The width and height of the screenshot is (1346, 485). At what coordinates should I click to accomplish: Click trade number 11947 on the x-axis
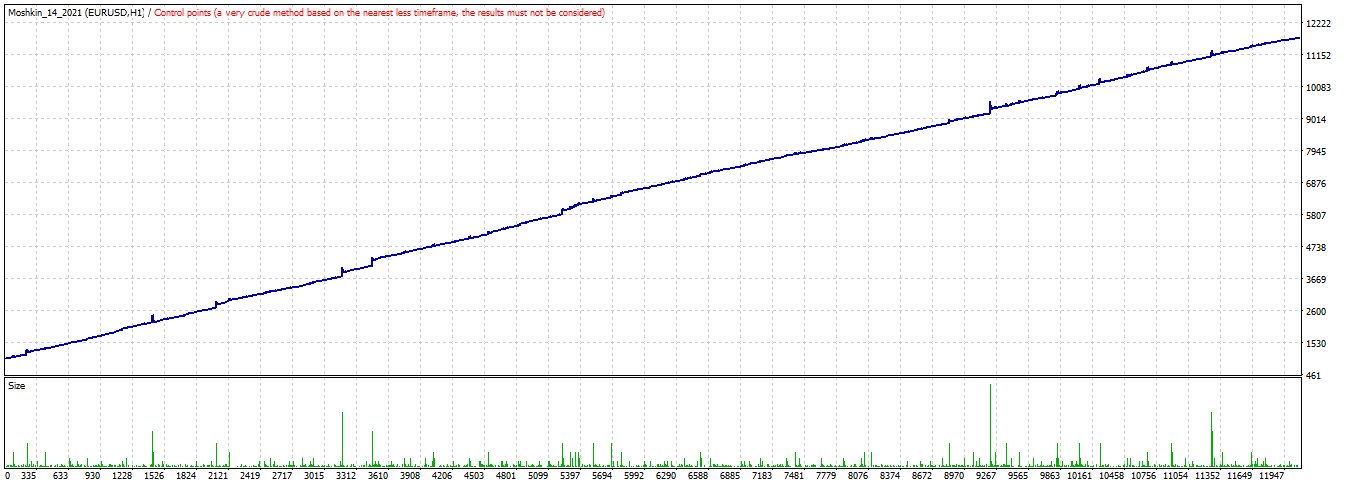(x=1272, y=477)
